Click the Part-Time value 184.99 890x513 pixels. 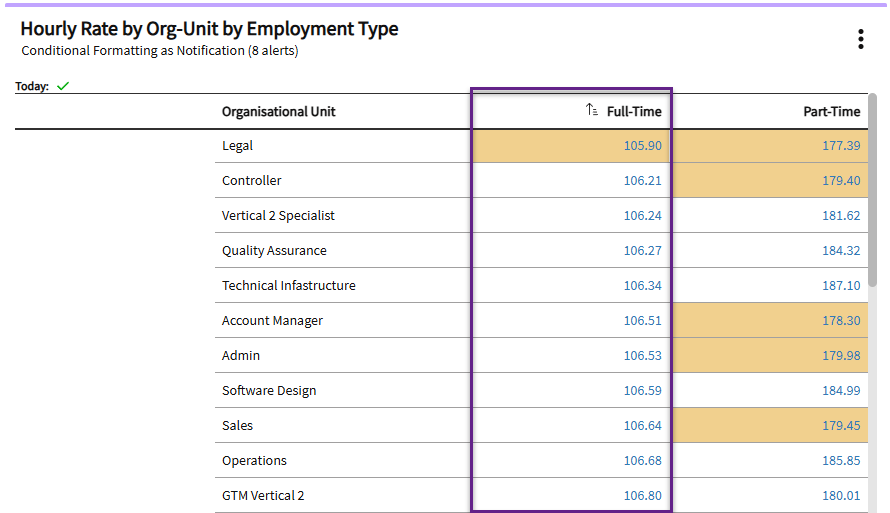(x=841, y=391)
